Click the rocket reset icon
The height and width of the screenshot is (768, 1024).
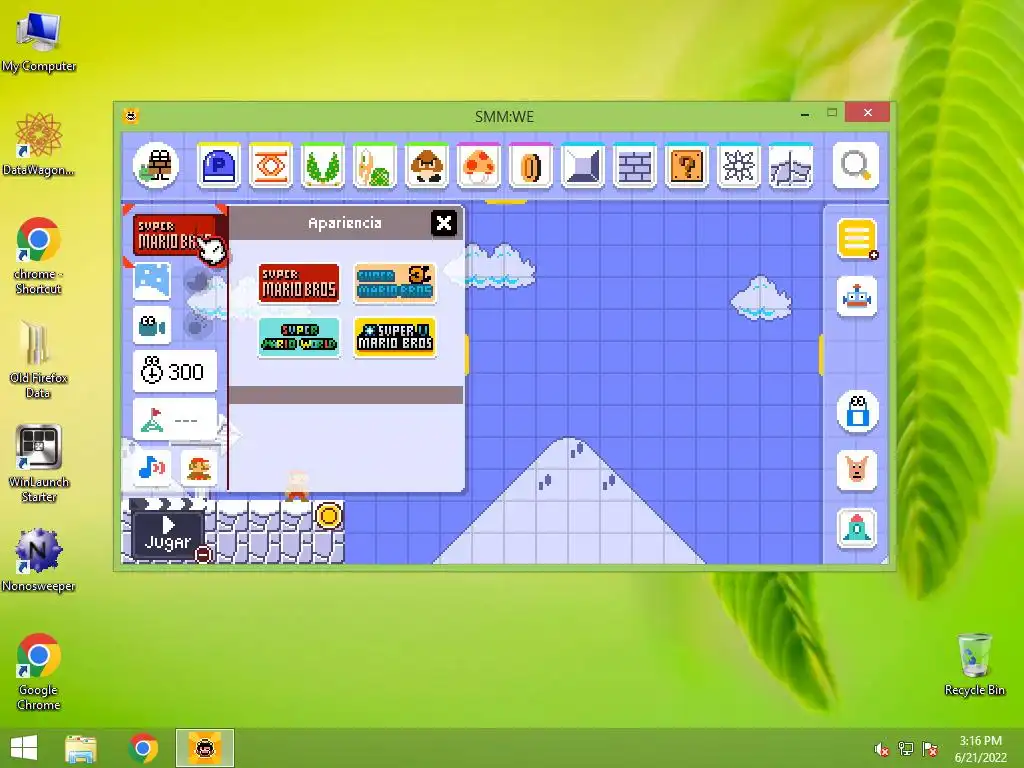(x=857, y=528)
